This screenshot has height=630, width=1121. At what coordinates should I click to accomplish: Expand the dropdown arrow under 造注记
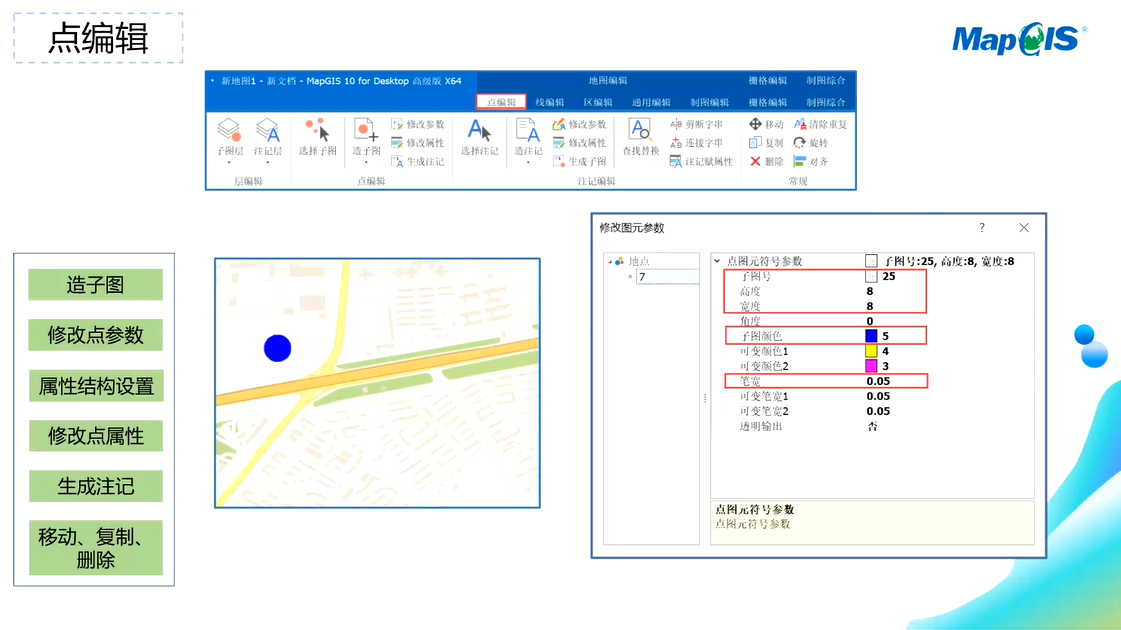pos(528,163)
